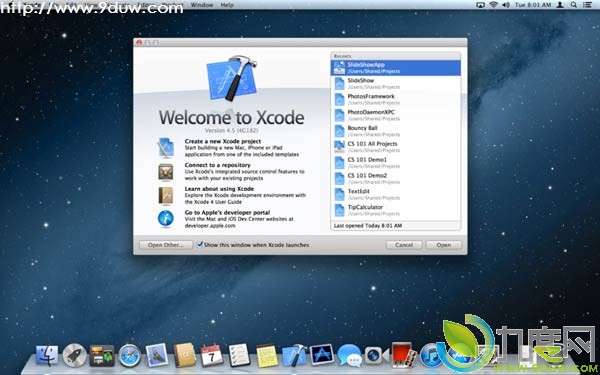Open Mail stamp icon in Dock
Screen dimensions: 600x375
pyautogui.click(x=157, y=355)
